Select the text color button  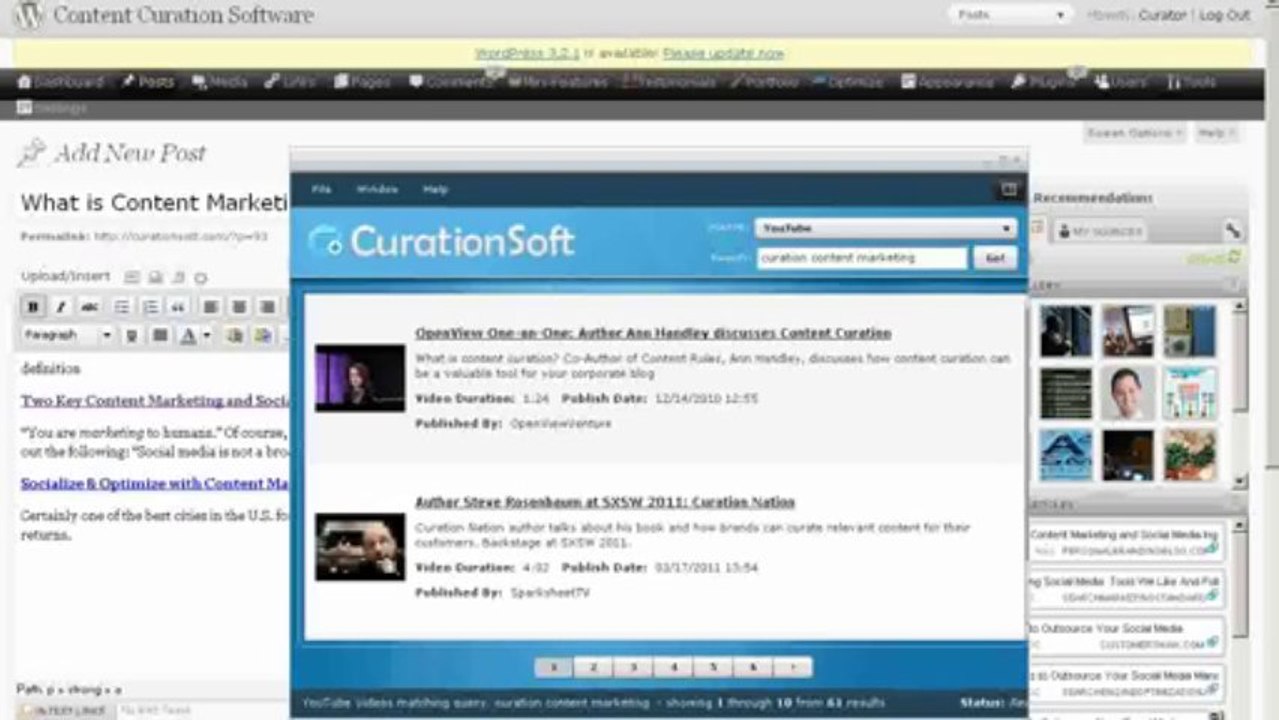(x=187, y=335)
